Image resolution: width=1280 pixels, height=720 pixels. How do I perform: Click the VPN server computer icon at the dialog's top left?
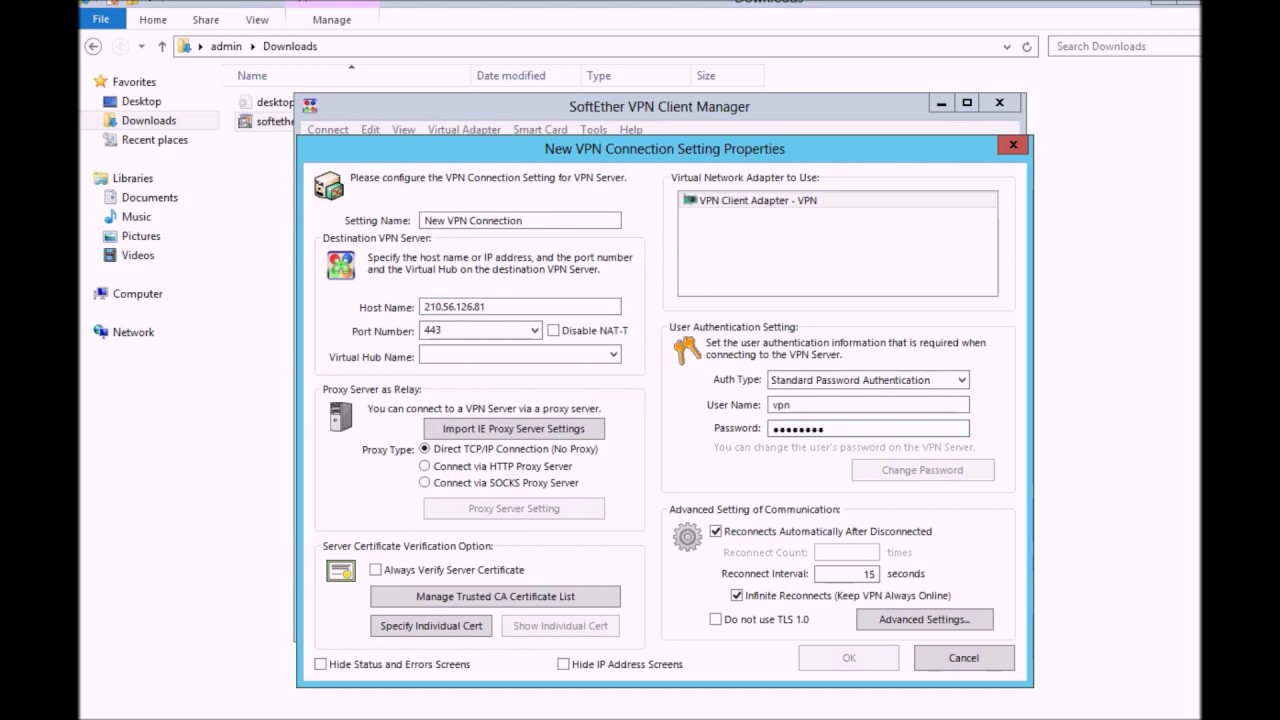[328, 186]
